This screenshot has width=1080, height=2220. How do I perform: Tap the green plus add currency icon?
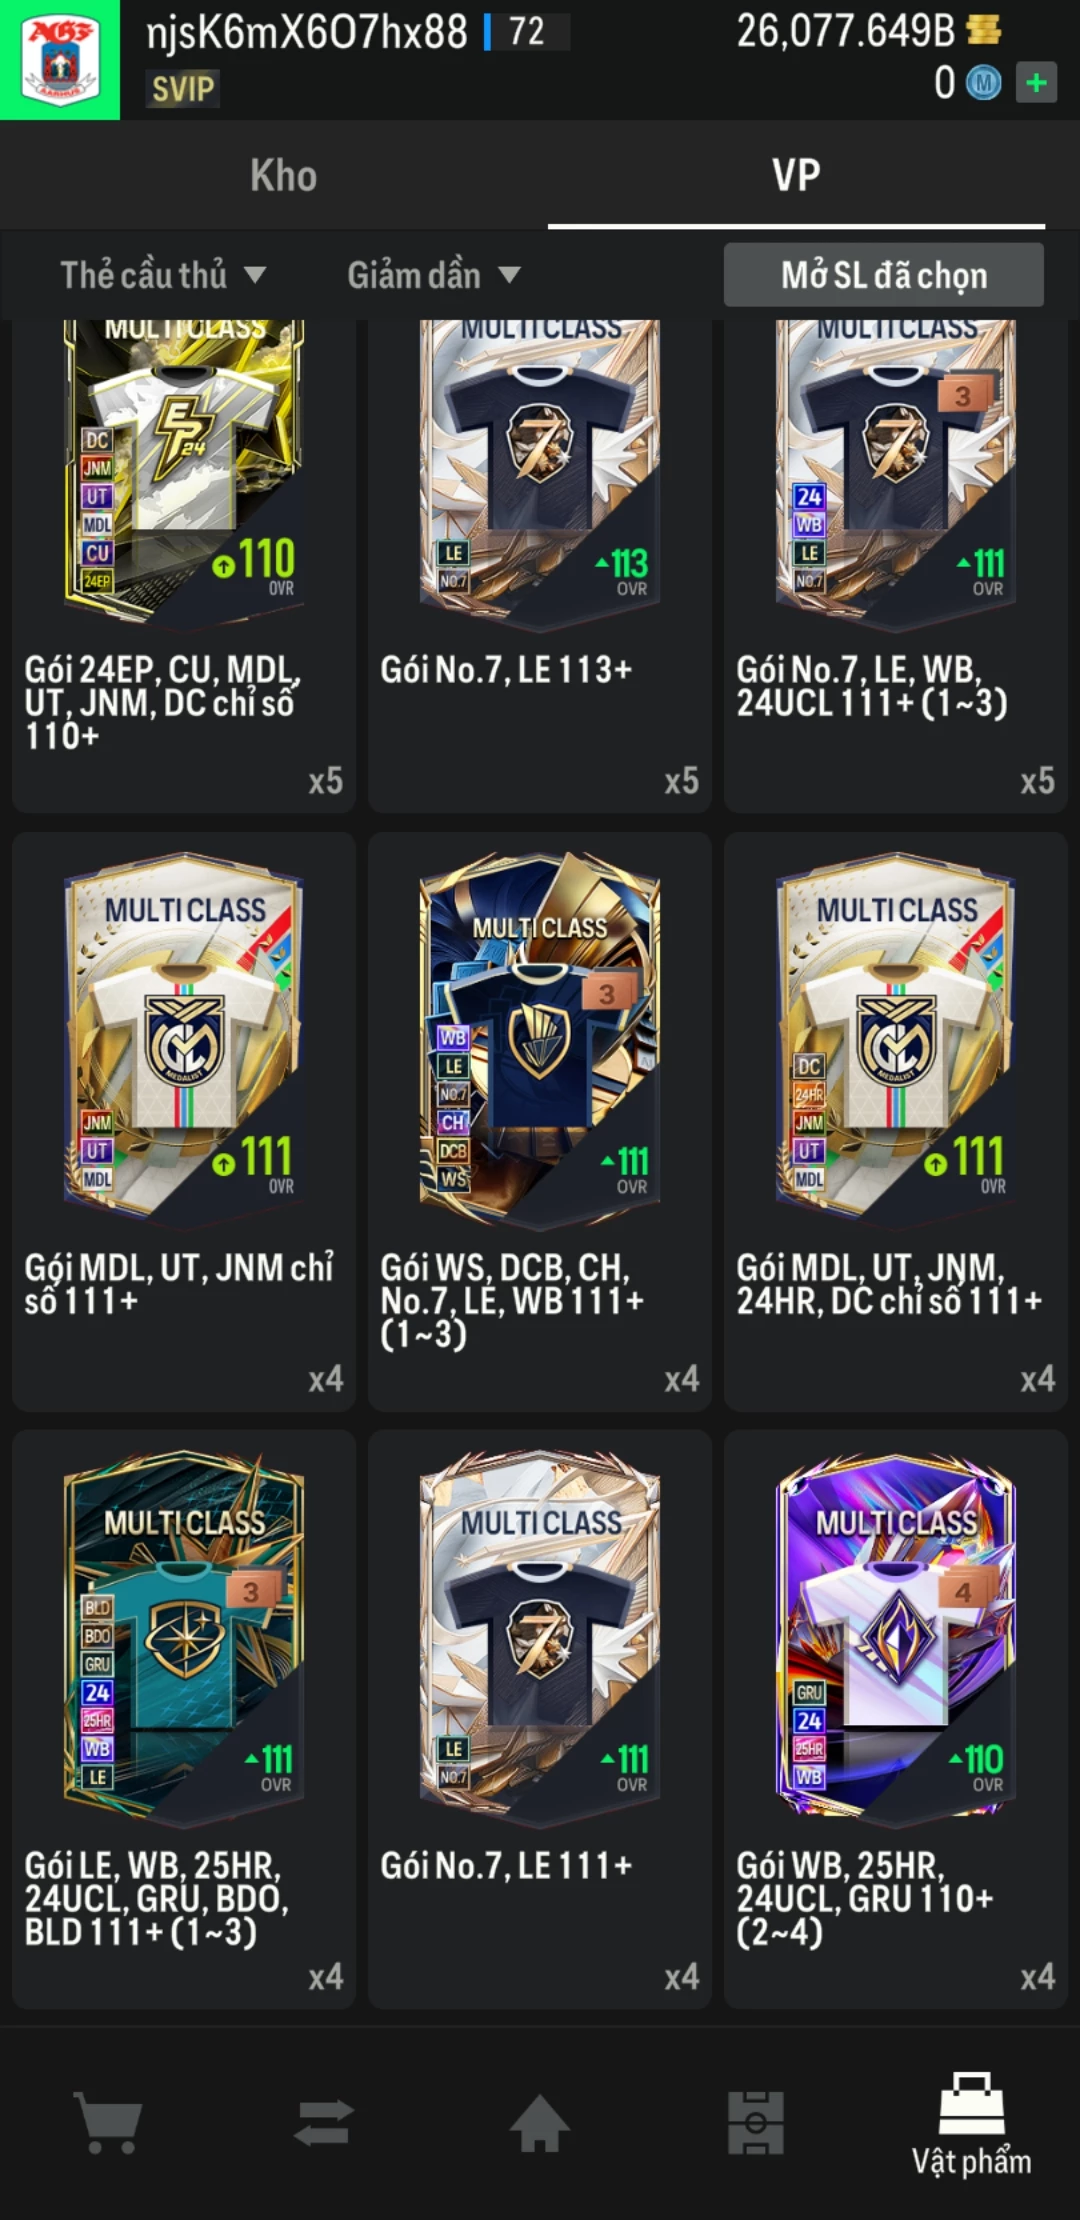(x=1036, y=83)
